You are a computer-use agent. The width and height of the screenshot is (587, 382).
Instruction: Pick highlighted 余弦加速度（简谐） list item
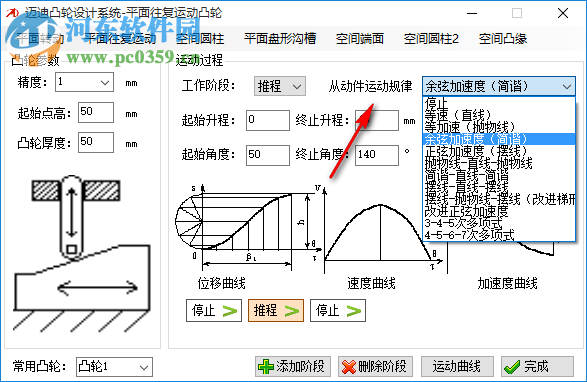click(x=499, y=139)
